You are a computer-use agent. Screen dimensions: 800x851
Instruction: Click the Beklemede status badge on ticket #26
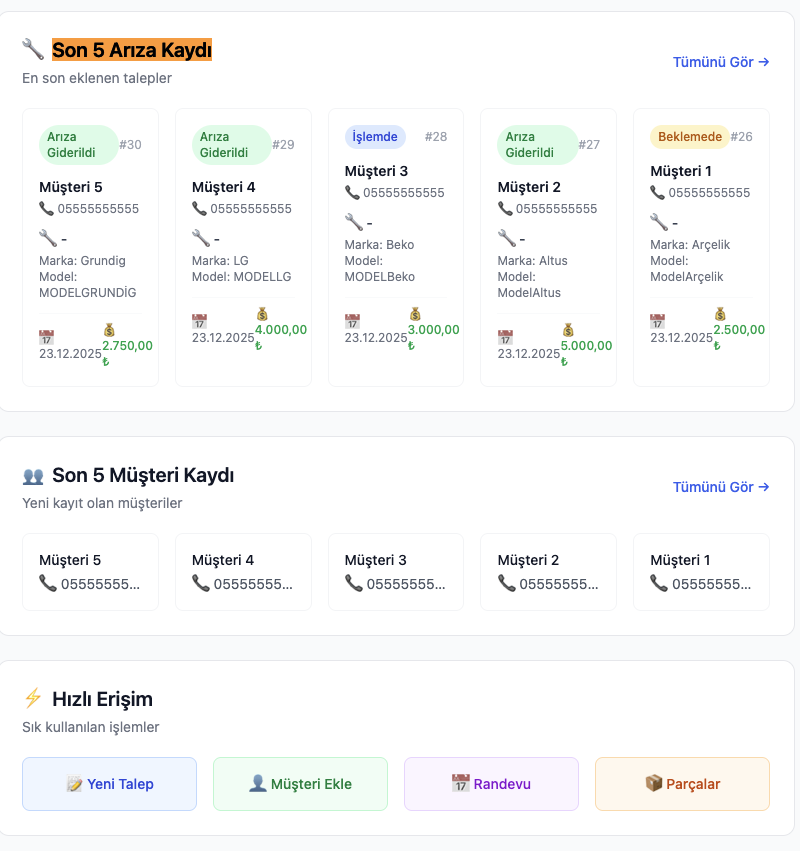coord(689,137)
